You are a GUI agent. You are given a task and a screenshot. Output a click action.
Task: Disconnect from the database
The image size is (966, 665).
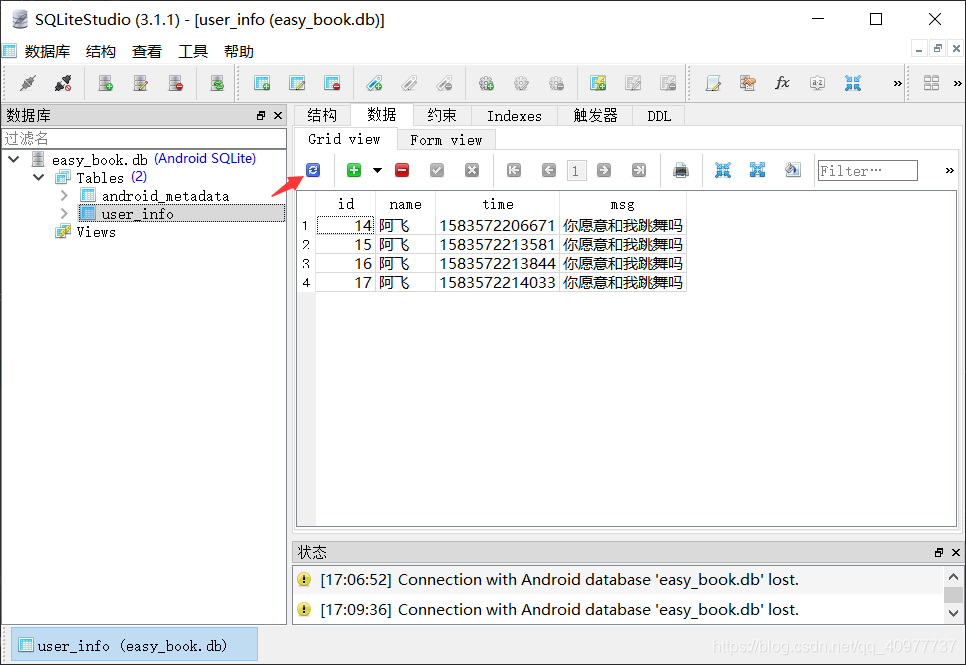coord(62,83)
